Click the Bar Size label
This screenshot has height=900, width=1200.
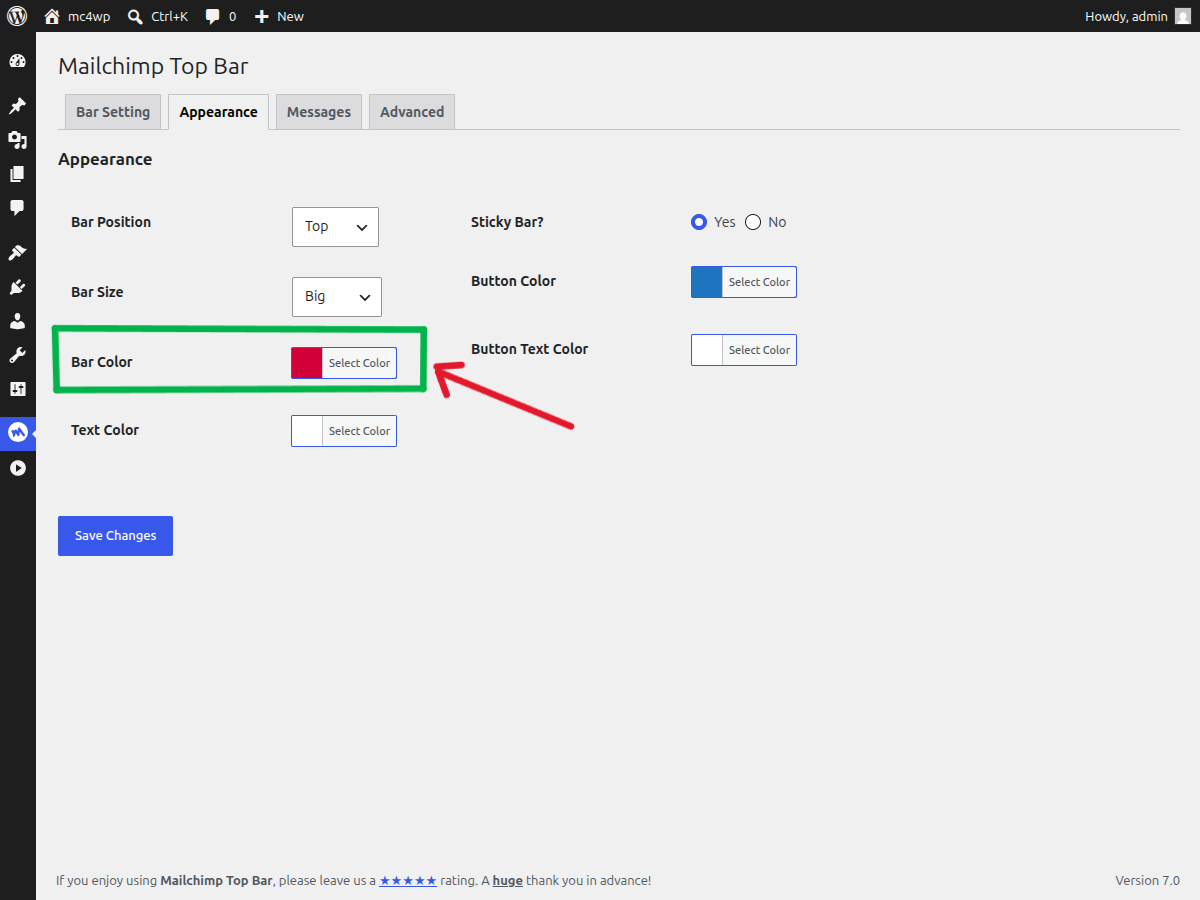tap(97, 292)
